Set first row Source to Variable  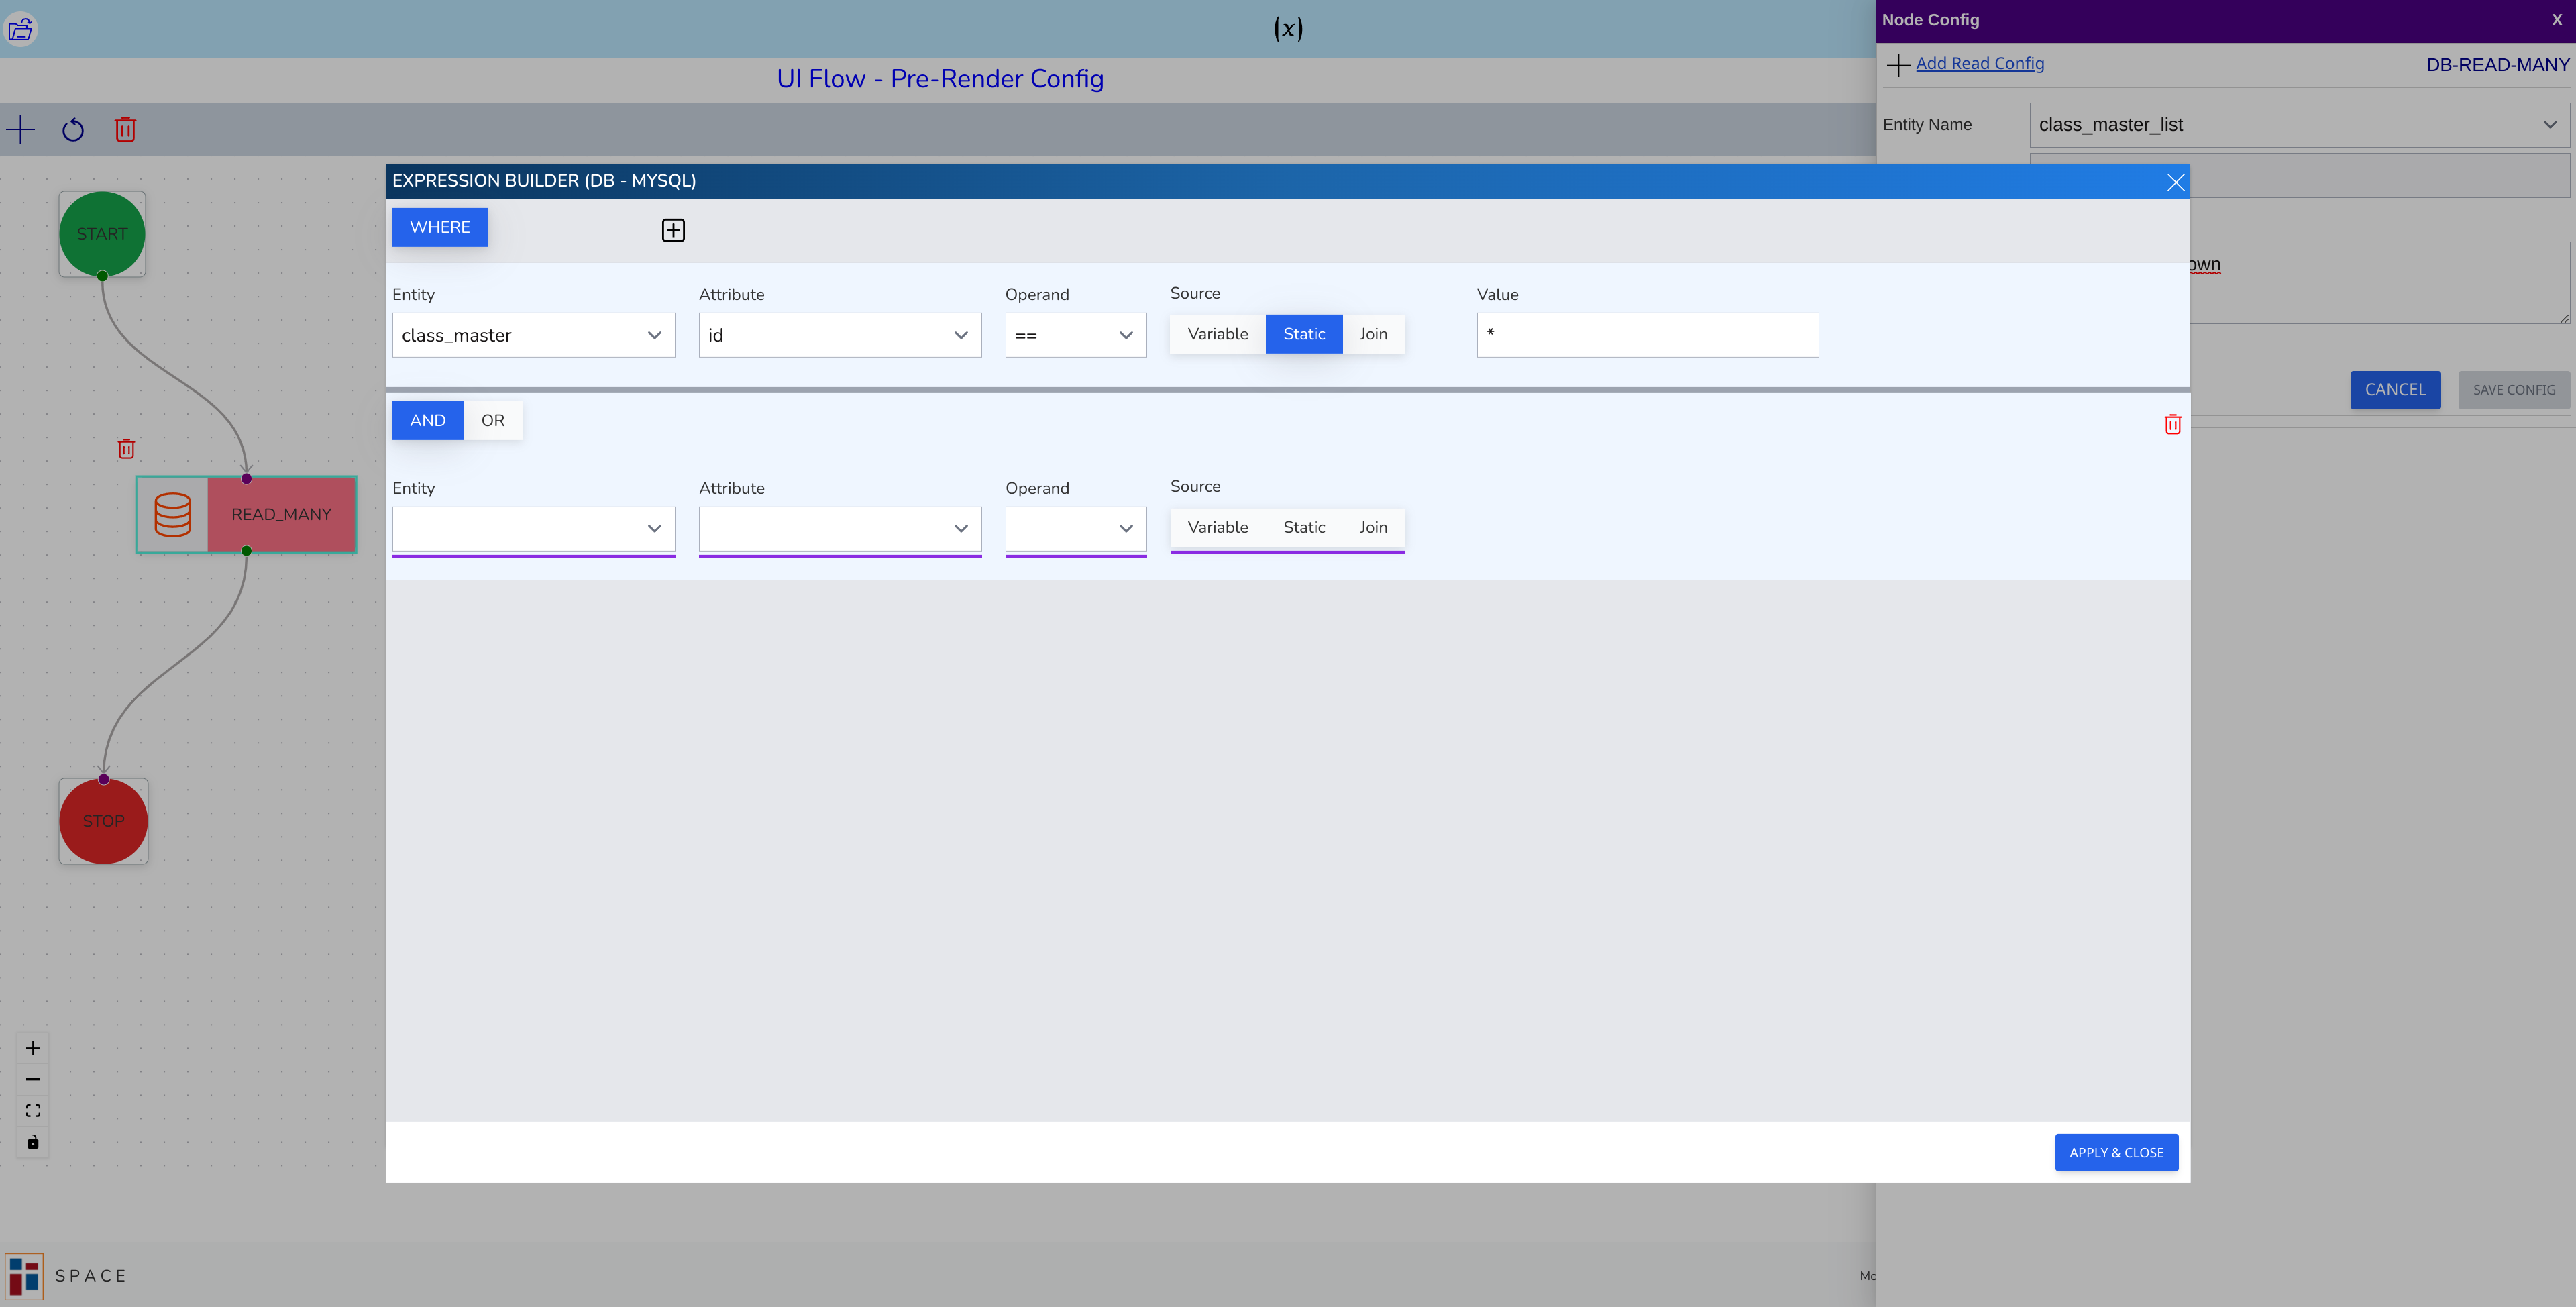coord(1217,334)
